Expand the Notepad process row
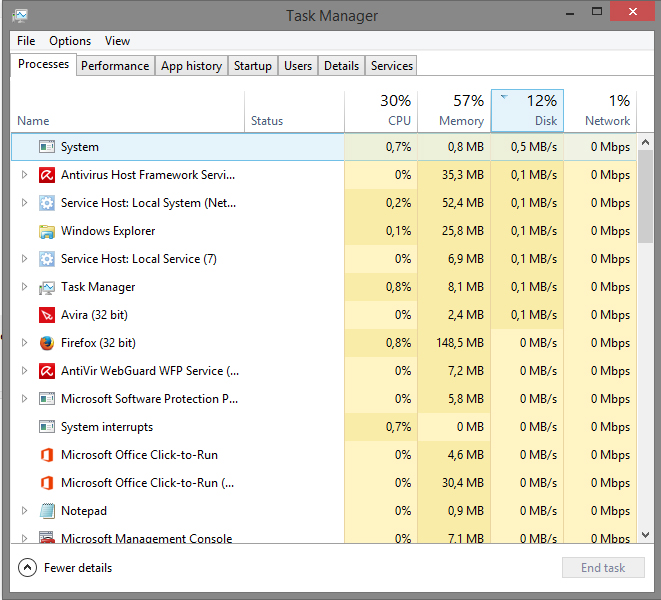Screen dimensions: 661x600 (x=24, y=511)
